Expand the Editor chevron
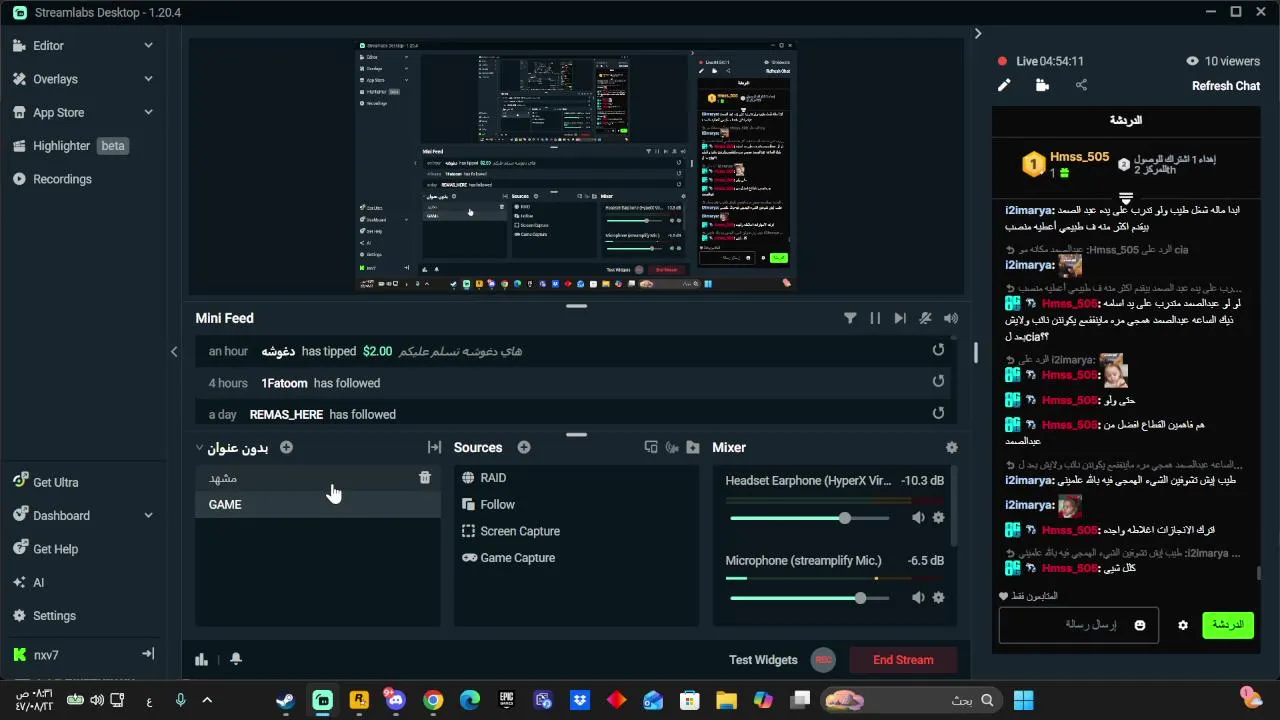 coord(148,45)
